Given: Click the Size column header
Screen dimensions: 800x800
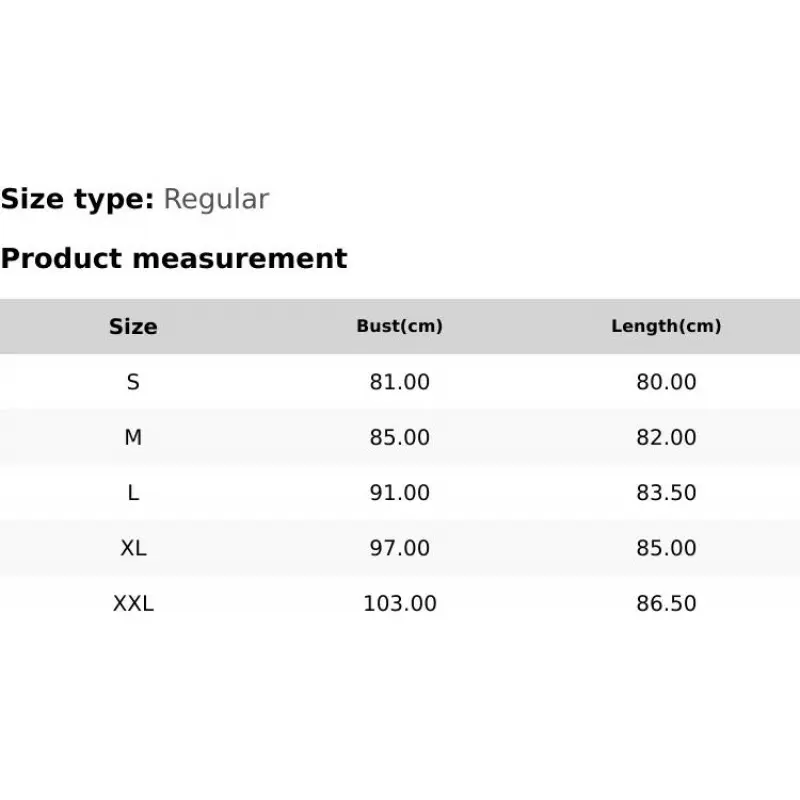Looking at the screenshot, I should click(x=133, y=326).
